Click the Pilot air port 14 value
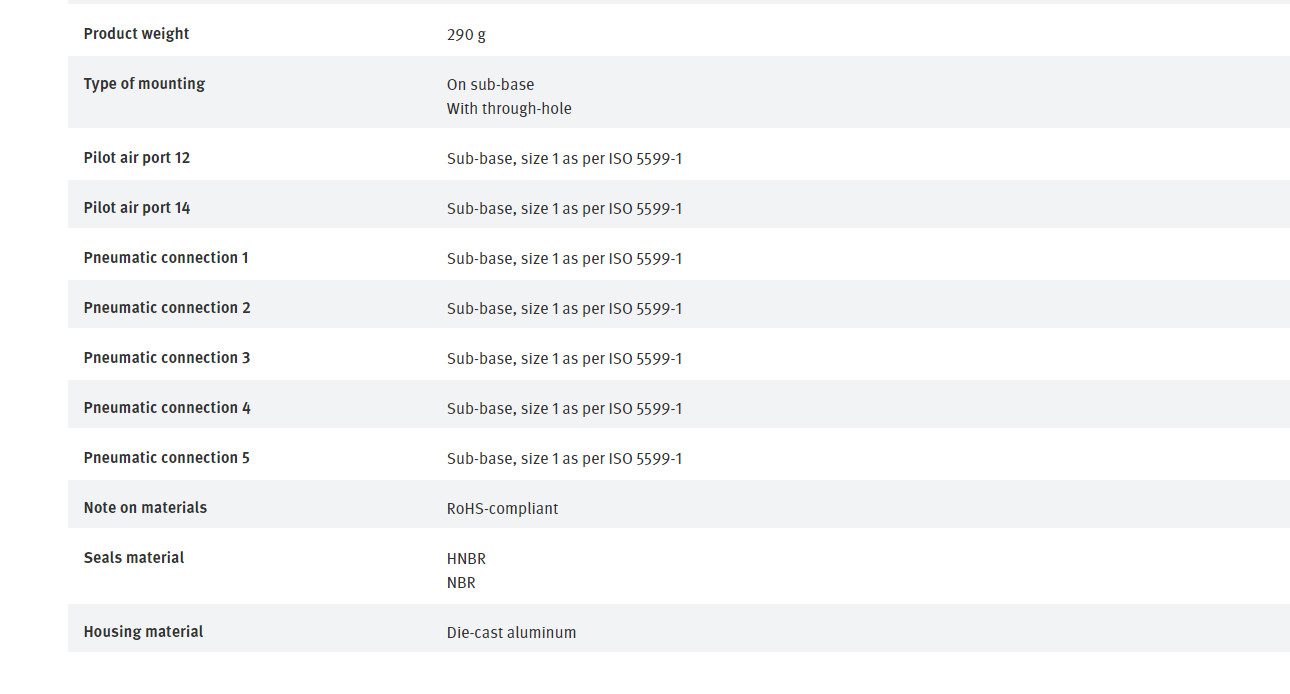The height and width of the screenshot is (694, 1290). point(564,209)
